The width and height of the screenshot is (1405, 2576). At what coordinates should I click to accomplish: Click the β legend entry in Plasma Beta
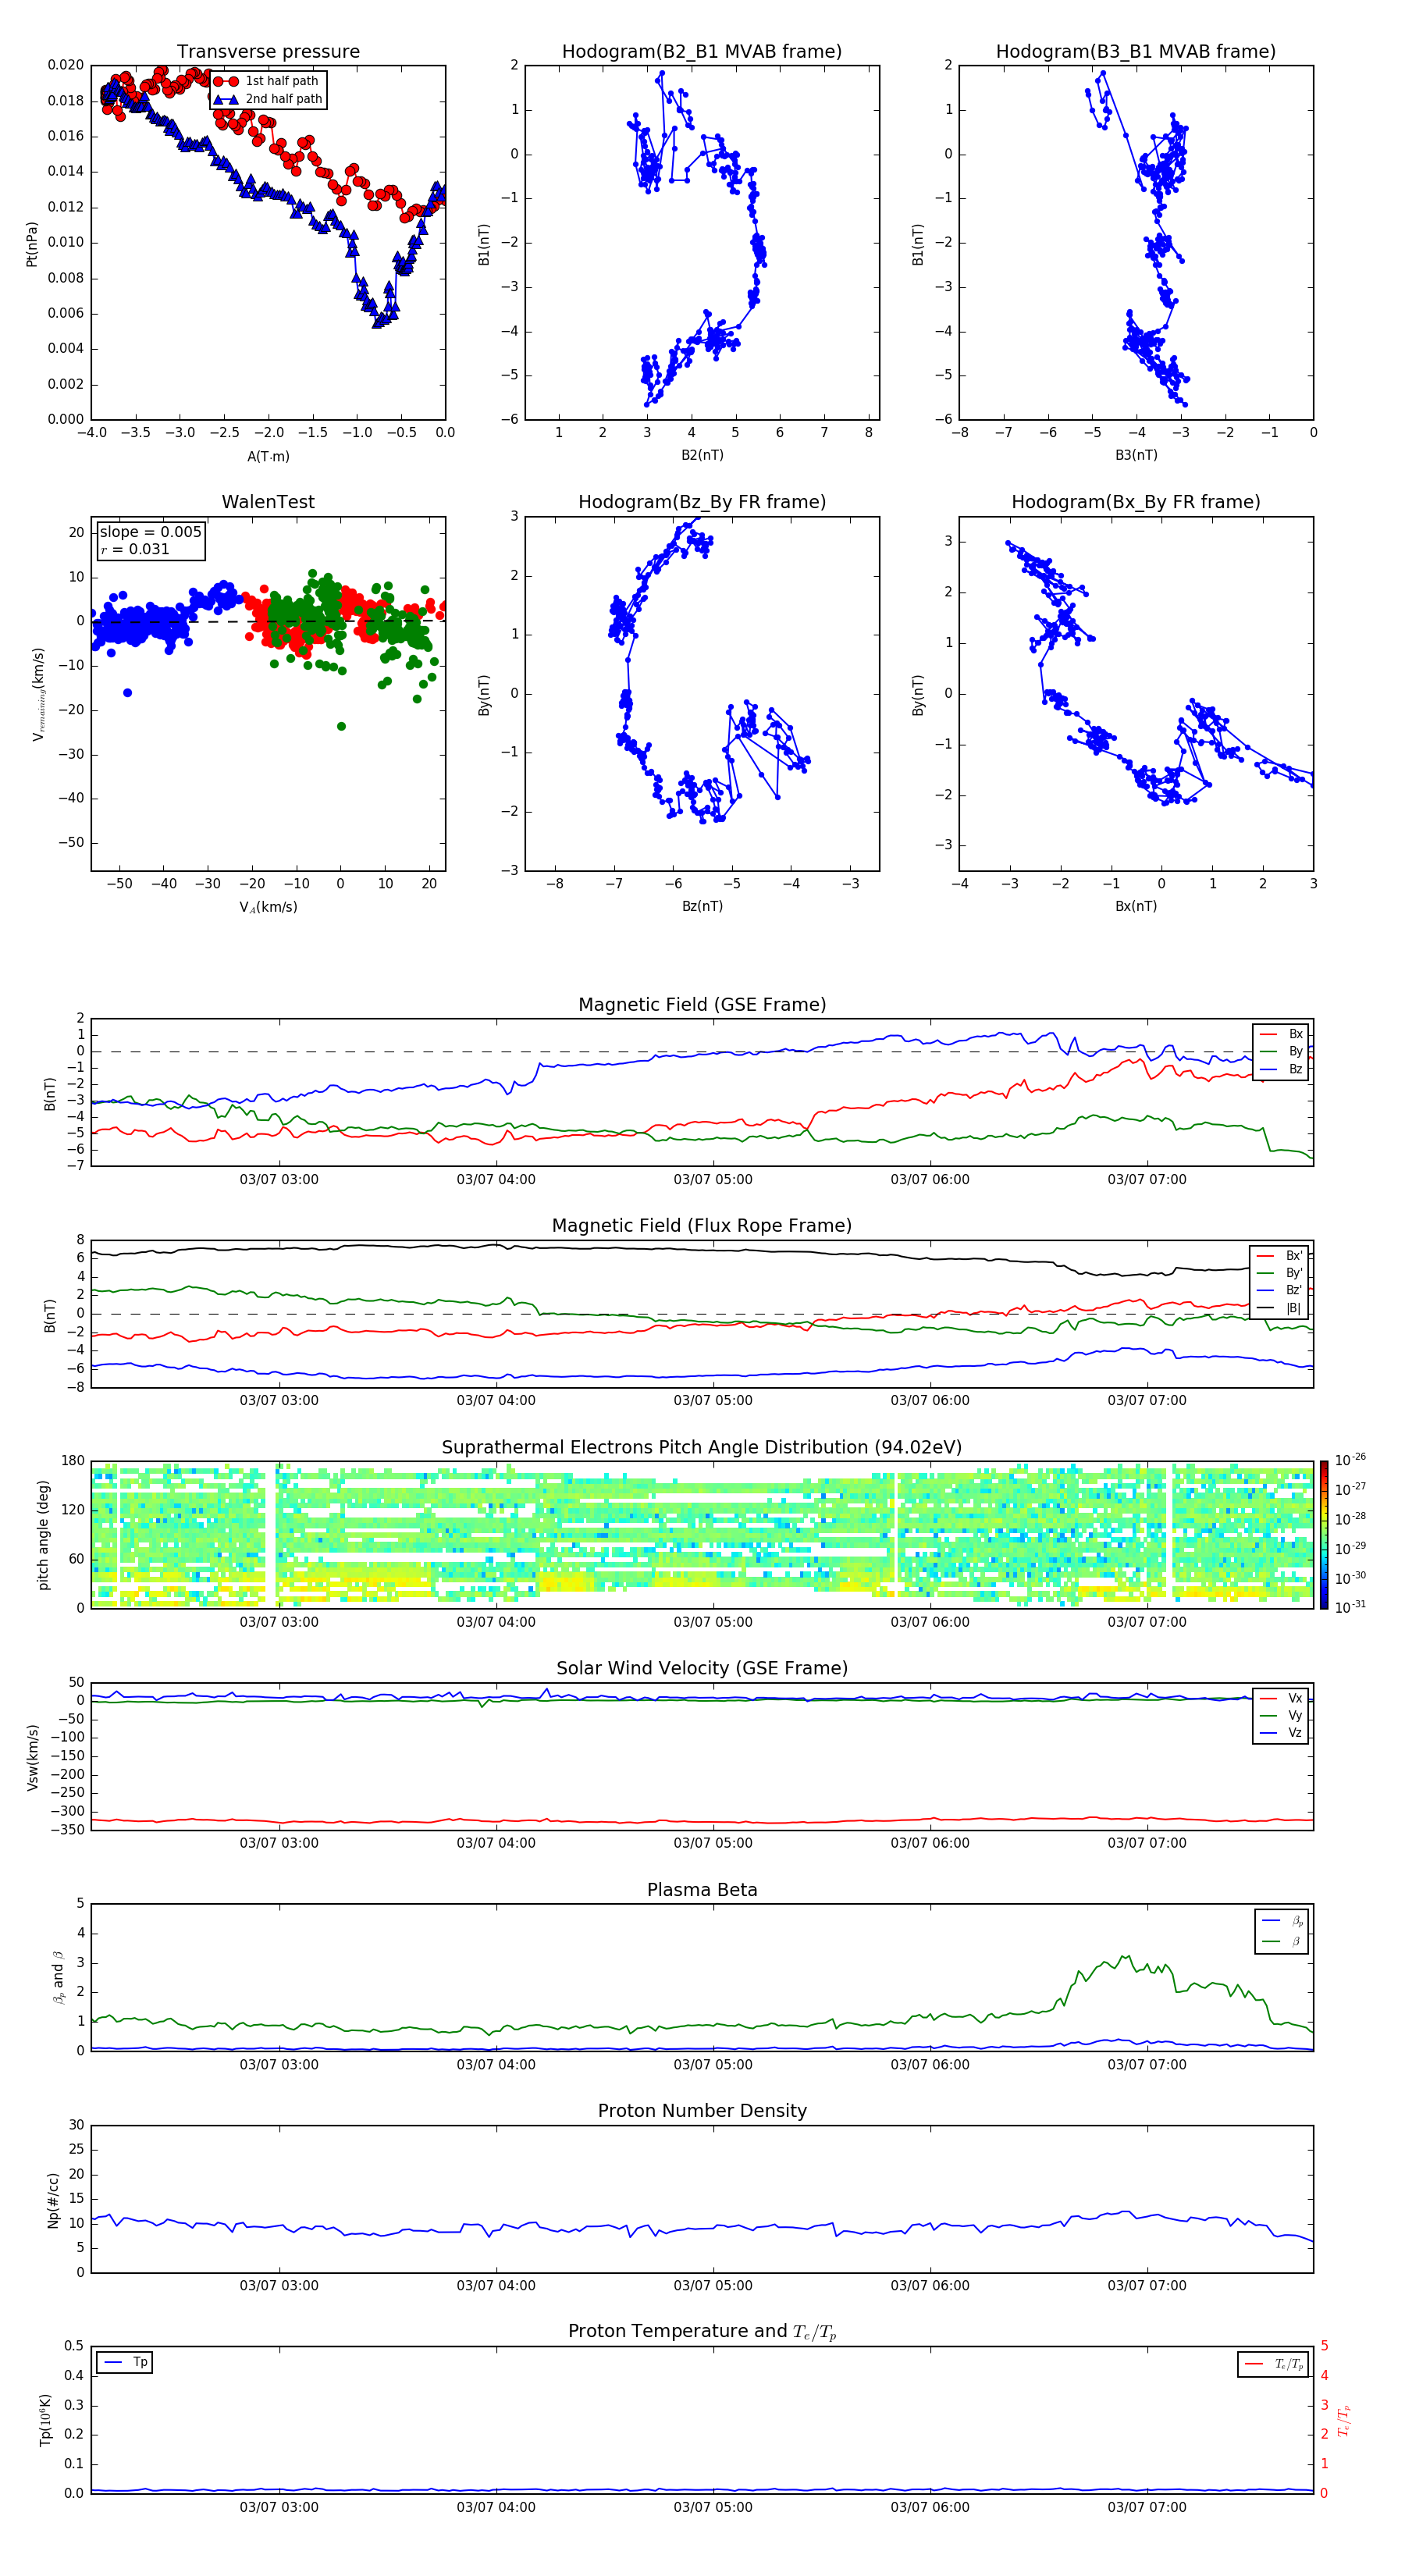[1282, 1942]
